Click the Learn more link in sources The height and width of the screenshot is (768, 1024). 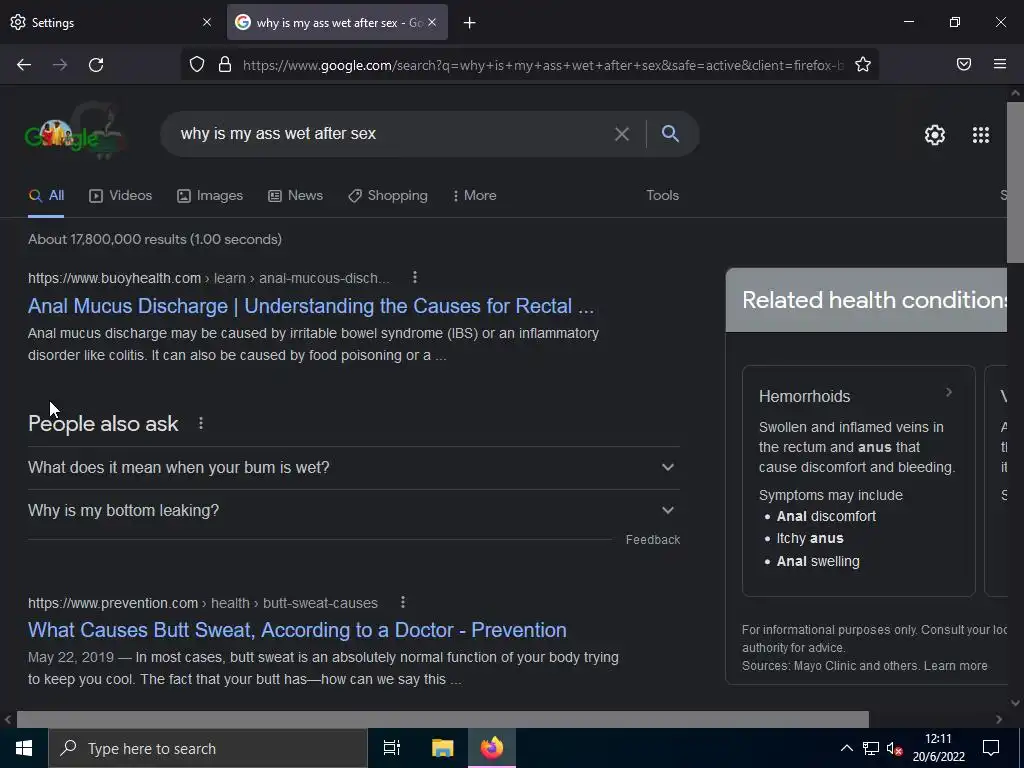(955, 665)
